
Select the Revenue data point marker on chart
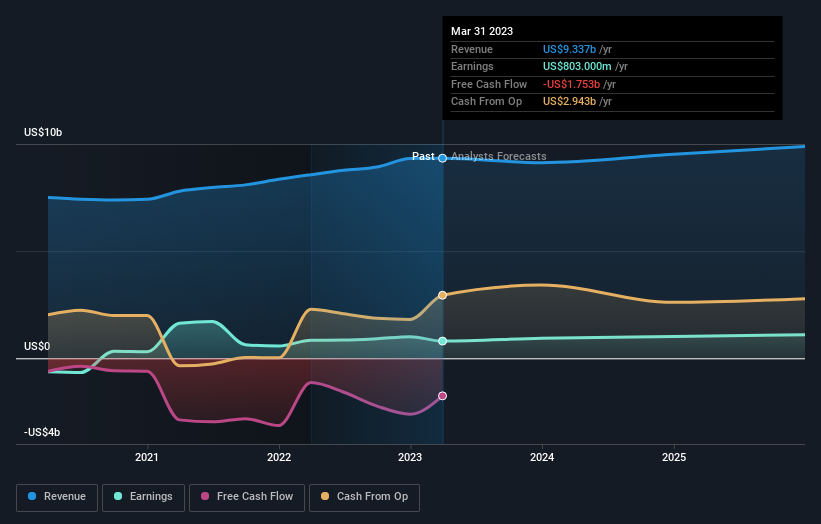point(442,158)
